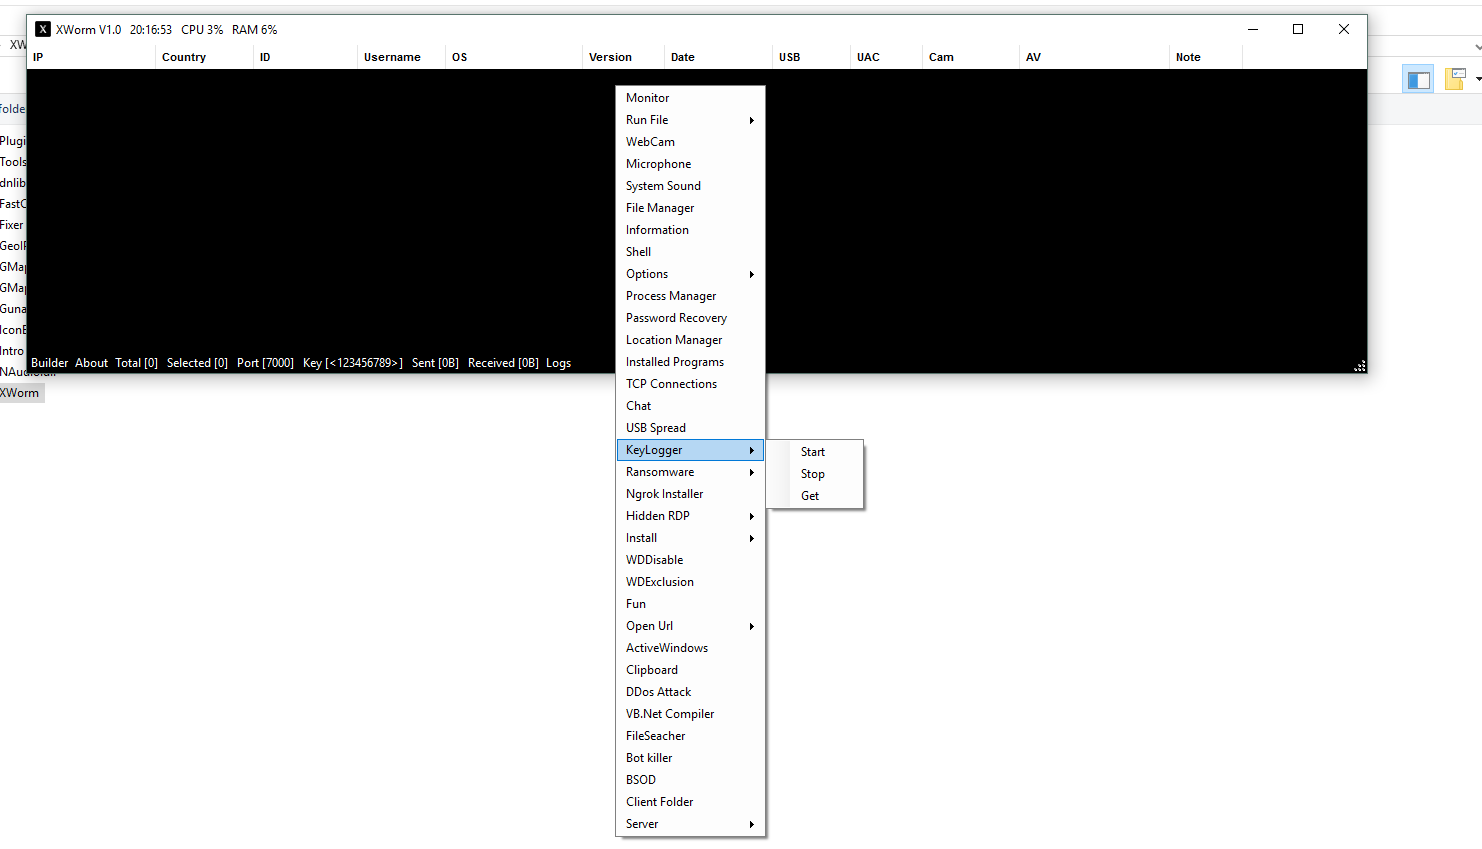Open File Manager from the context menu

click(659, 207)
